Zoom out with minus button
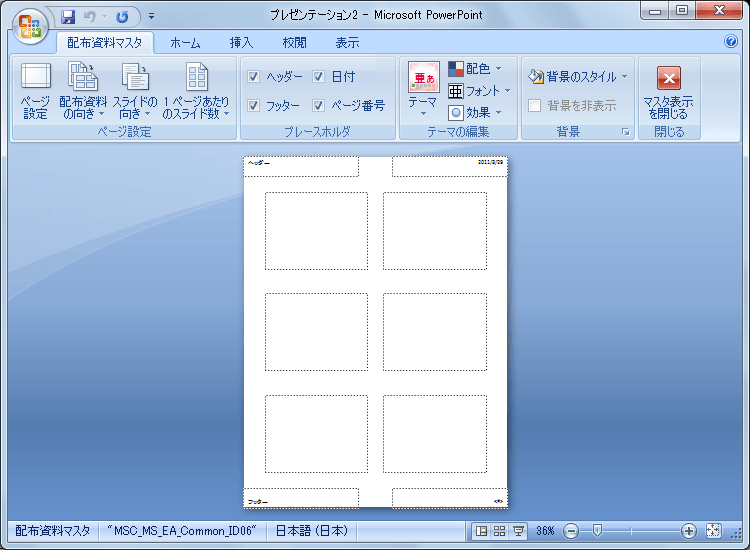The height and width of the screenshot is (550, 750). coord(571,531)
